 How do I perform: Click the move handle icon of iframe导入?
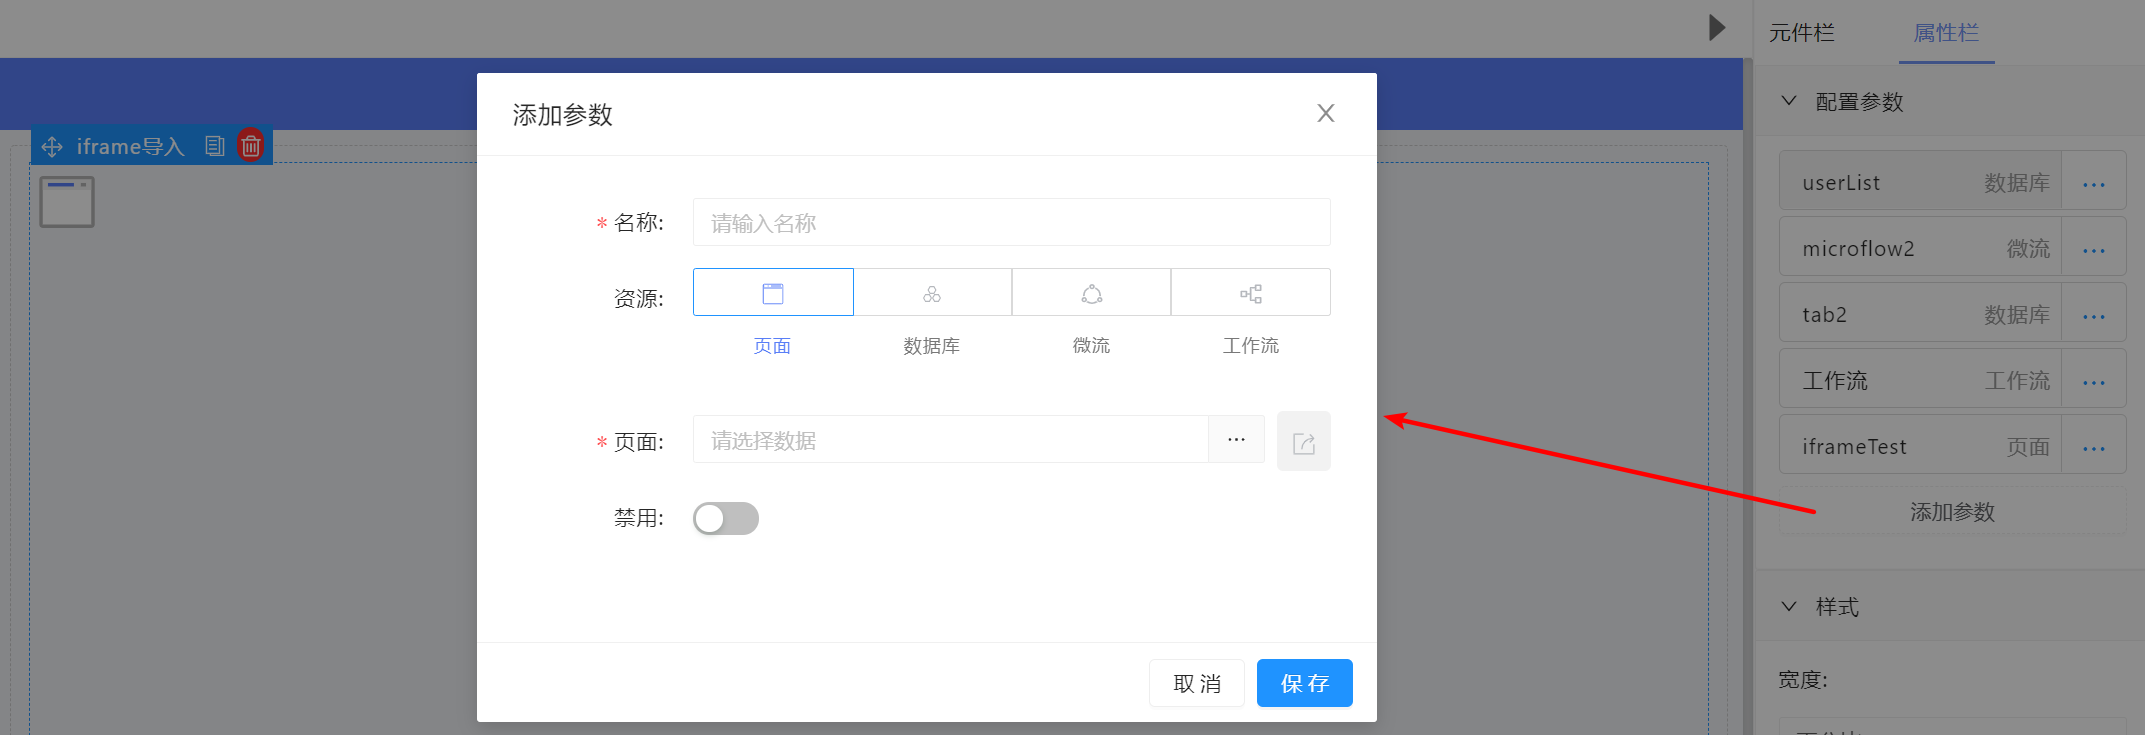click(x=52, y=147)
